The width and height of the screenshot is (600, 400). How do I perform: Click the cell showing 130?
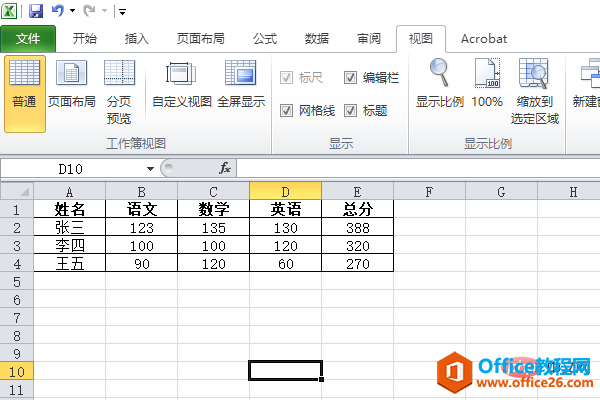click(x=285, y=227)
